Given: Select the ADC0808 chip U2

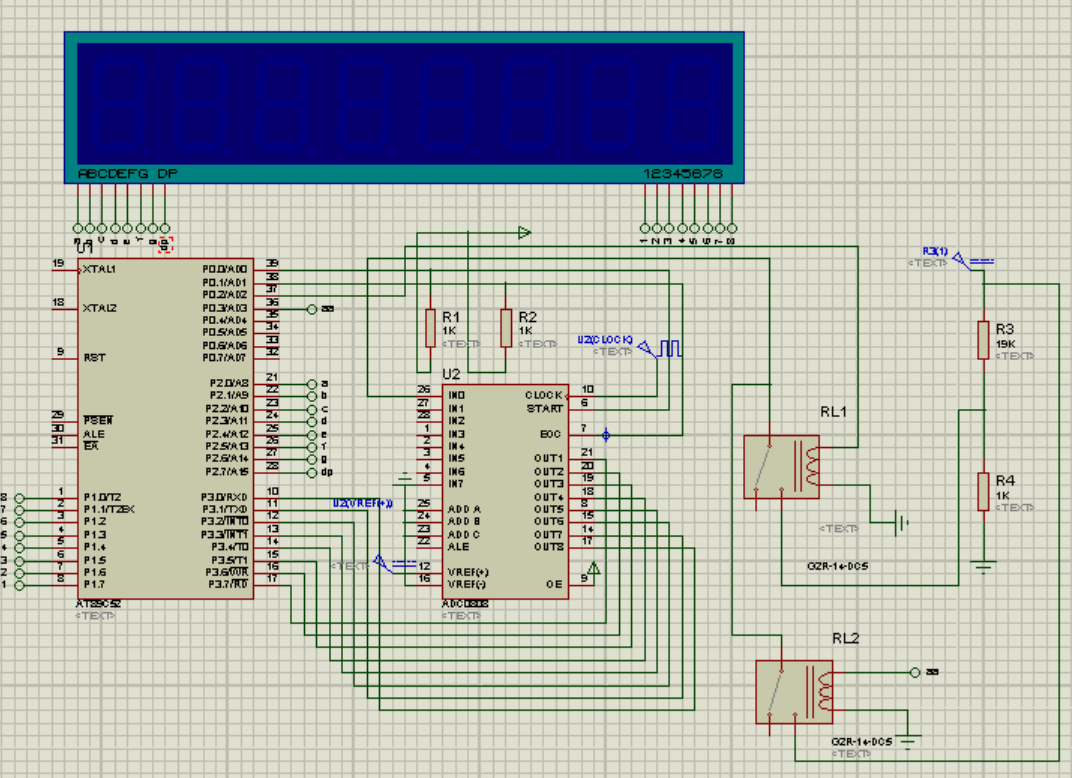Looking at the screenshot, I should pyautogui.click(x=505, y=492).
